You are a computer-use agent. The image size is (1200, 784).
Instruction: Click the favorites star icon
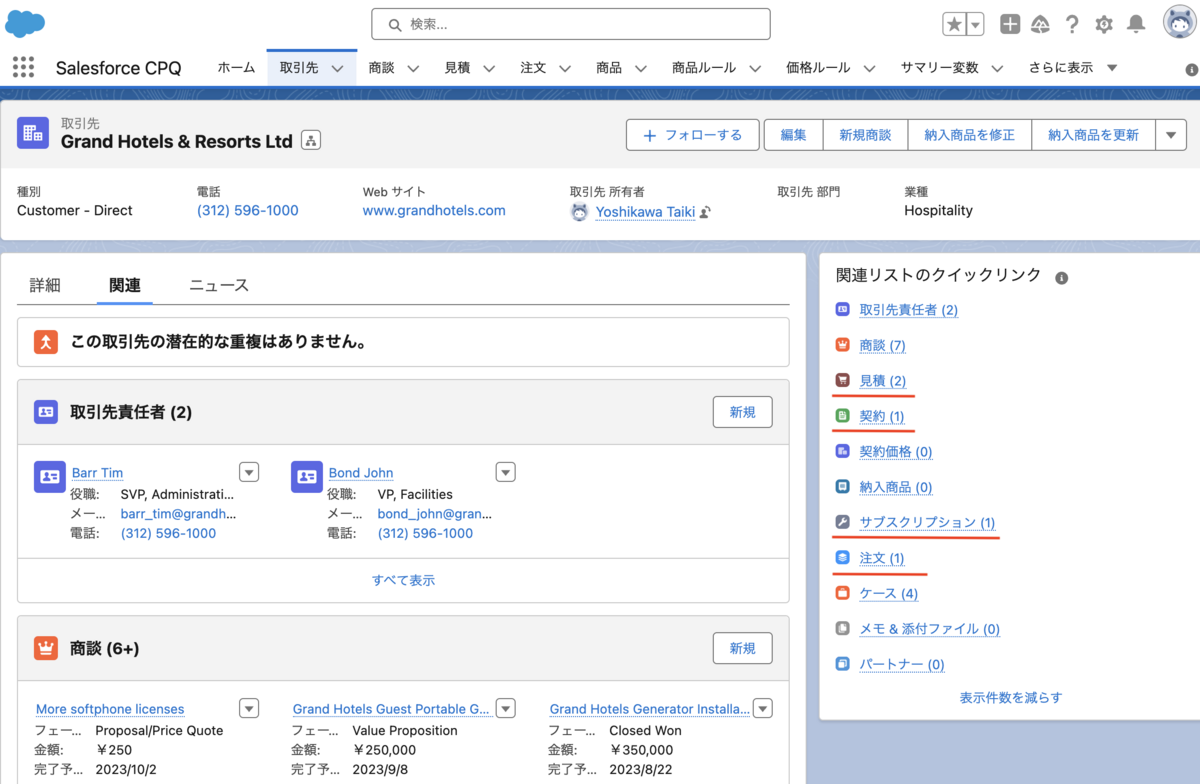click(x=956, y=22)
